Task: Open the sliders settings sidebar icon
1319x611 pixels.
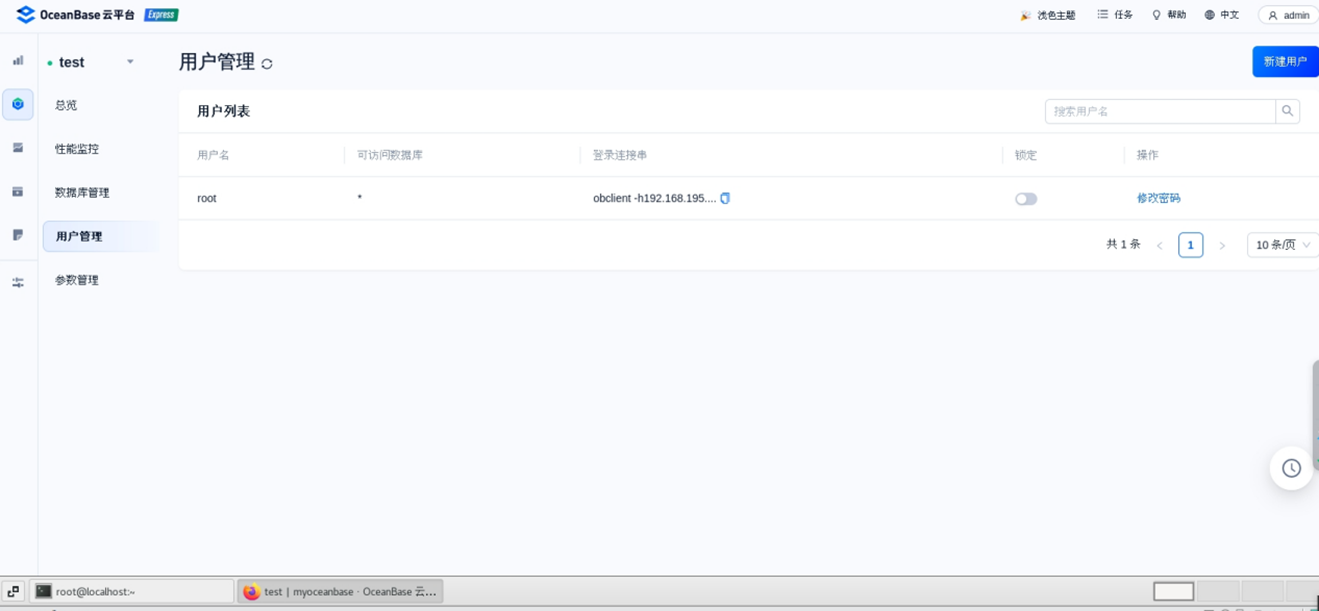Action: (x=18, y=283)
